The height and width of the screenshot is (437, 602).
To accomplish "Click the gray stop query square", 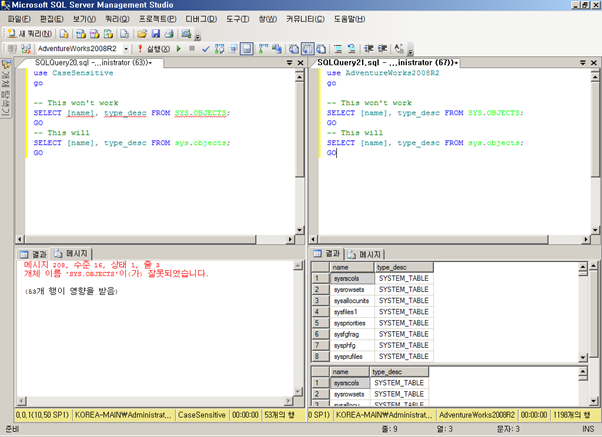I will (192, 48).
